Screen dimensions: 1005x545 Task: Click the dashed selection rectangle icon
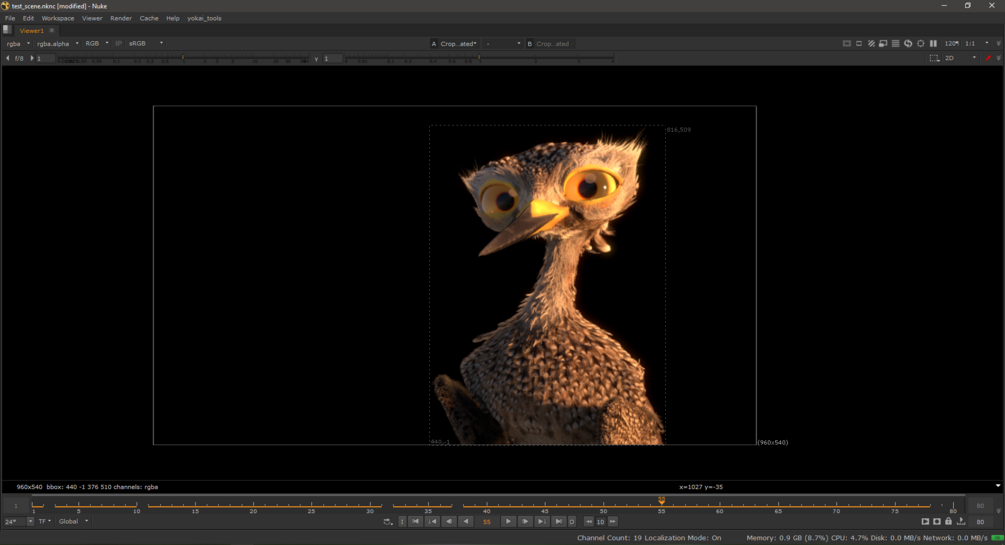coord(934,58)
